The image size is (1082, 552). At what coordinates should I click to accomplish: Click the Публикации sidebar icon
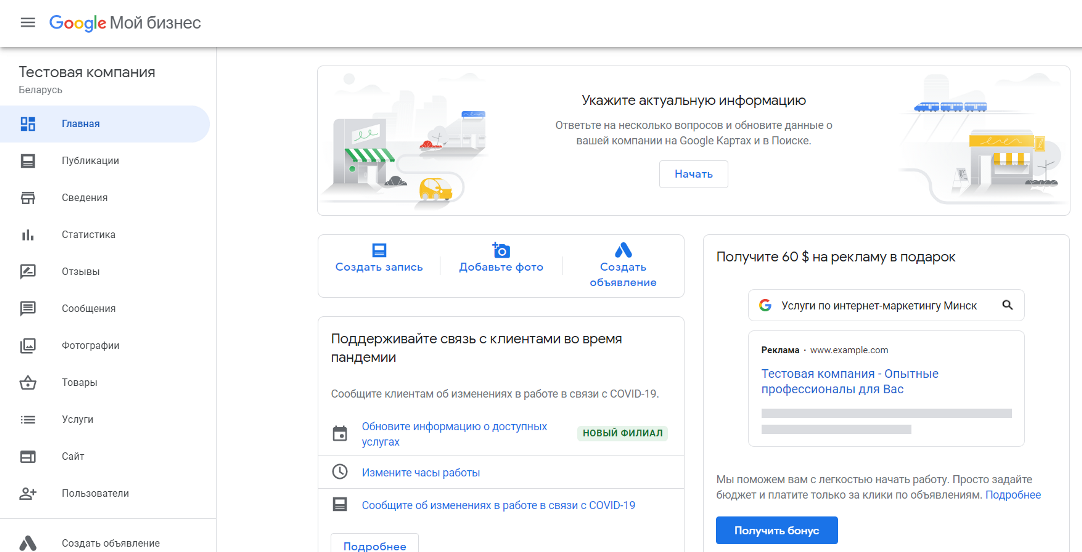(x=28, y=161)
